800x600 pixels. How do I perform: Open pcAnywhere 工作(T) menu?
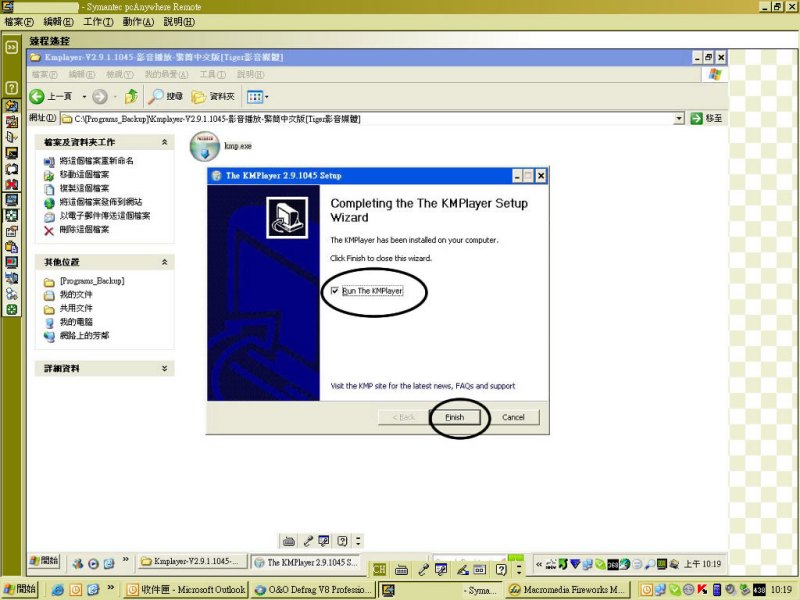[98, 22]
